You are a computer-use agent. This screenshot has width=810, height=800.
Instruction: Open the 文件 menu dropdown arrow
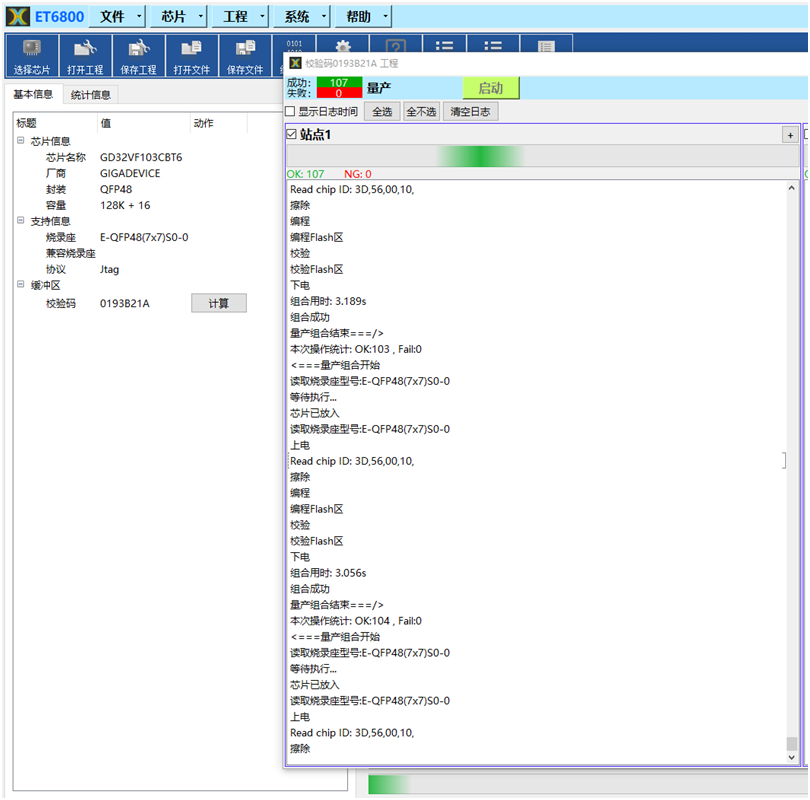coord(139,16)
